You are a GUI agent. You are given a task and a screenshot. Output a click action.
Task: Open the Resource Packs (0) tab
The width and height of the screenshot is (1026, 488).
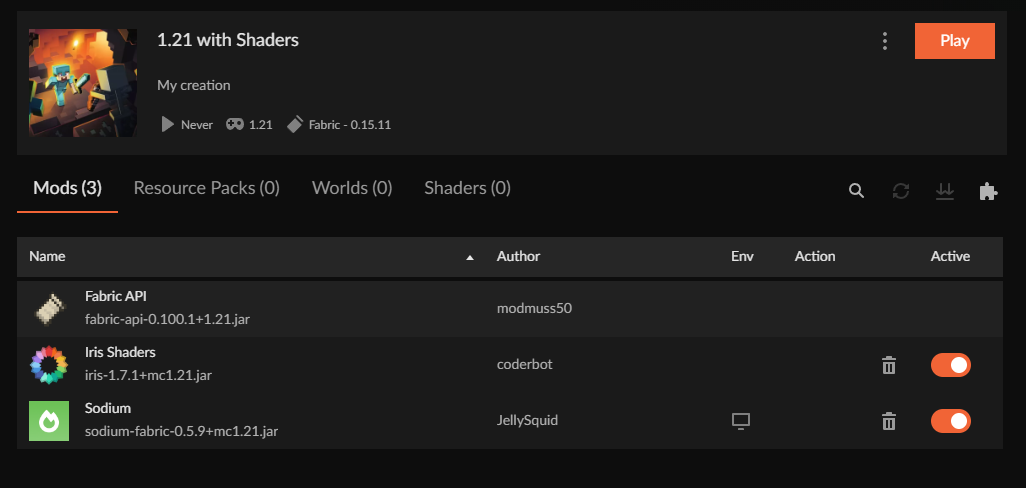(207, 188)
